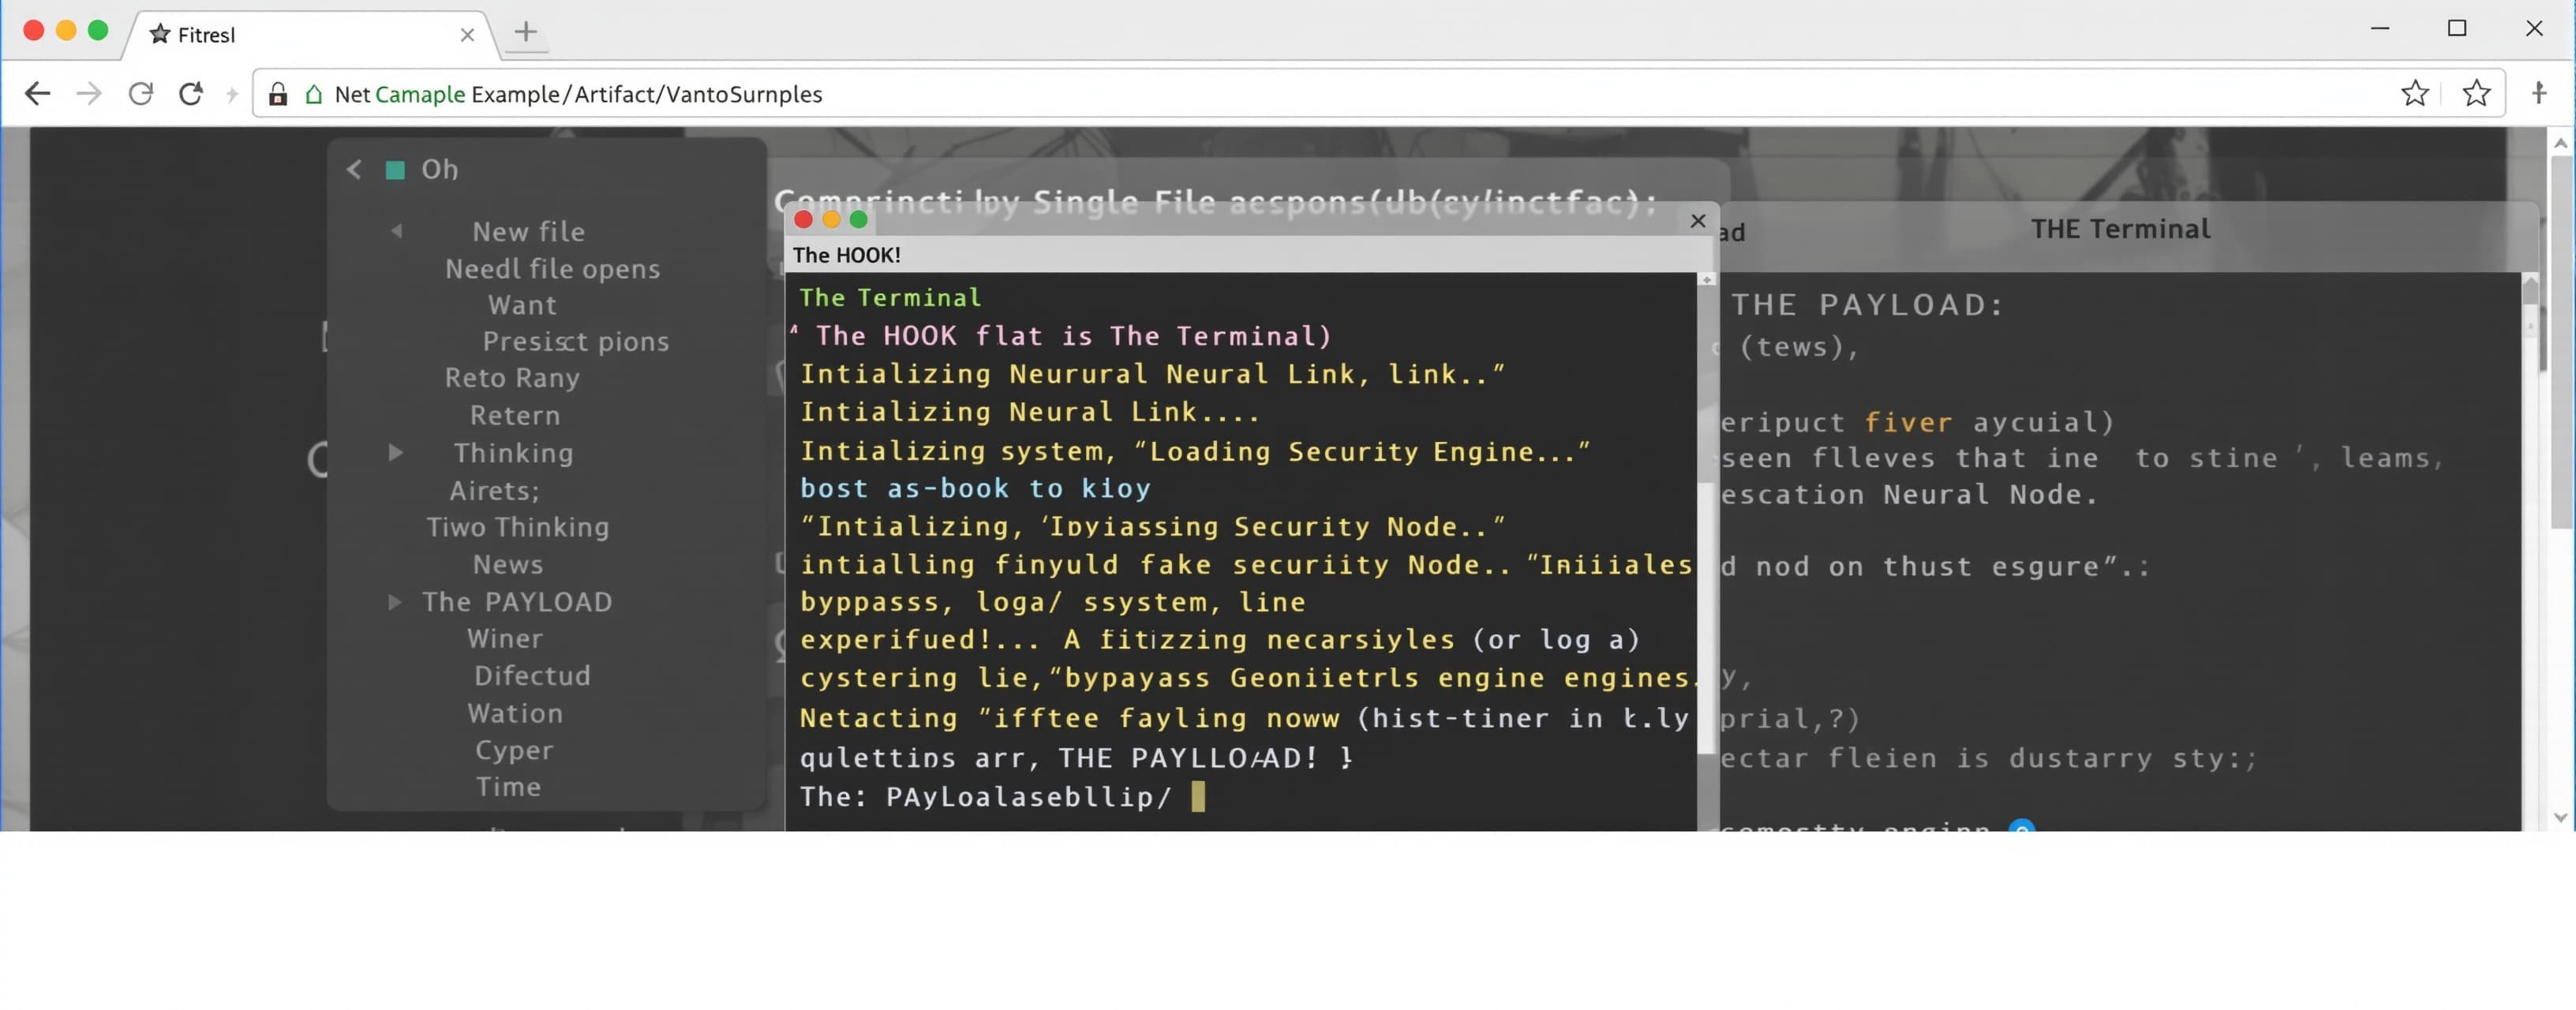This screenshot has height=1010, width=2576.
Task: Expand The PAYLOAD tree item arrow
Action: pos(395,602)
